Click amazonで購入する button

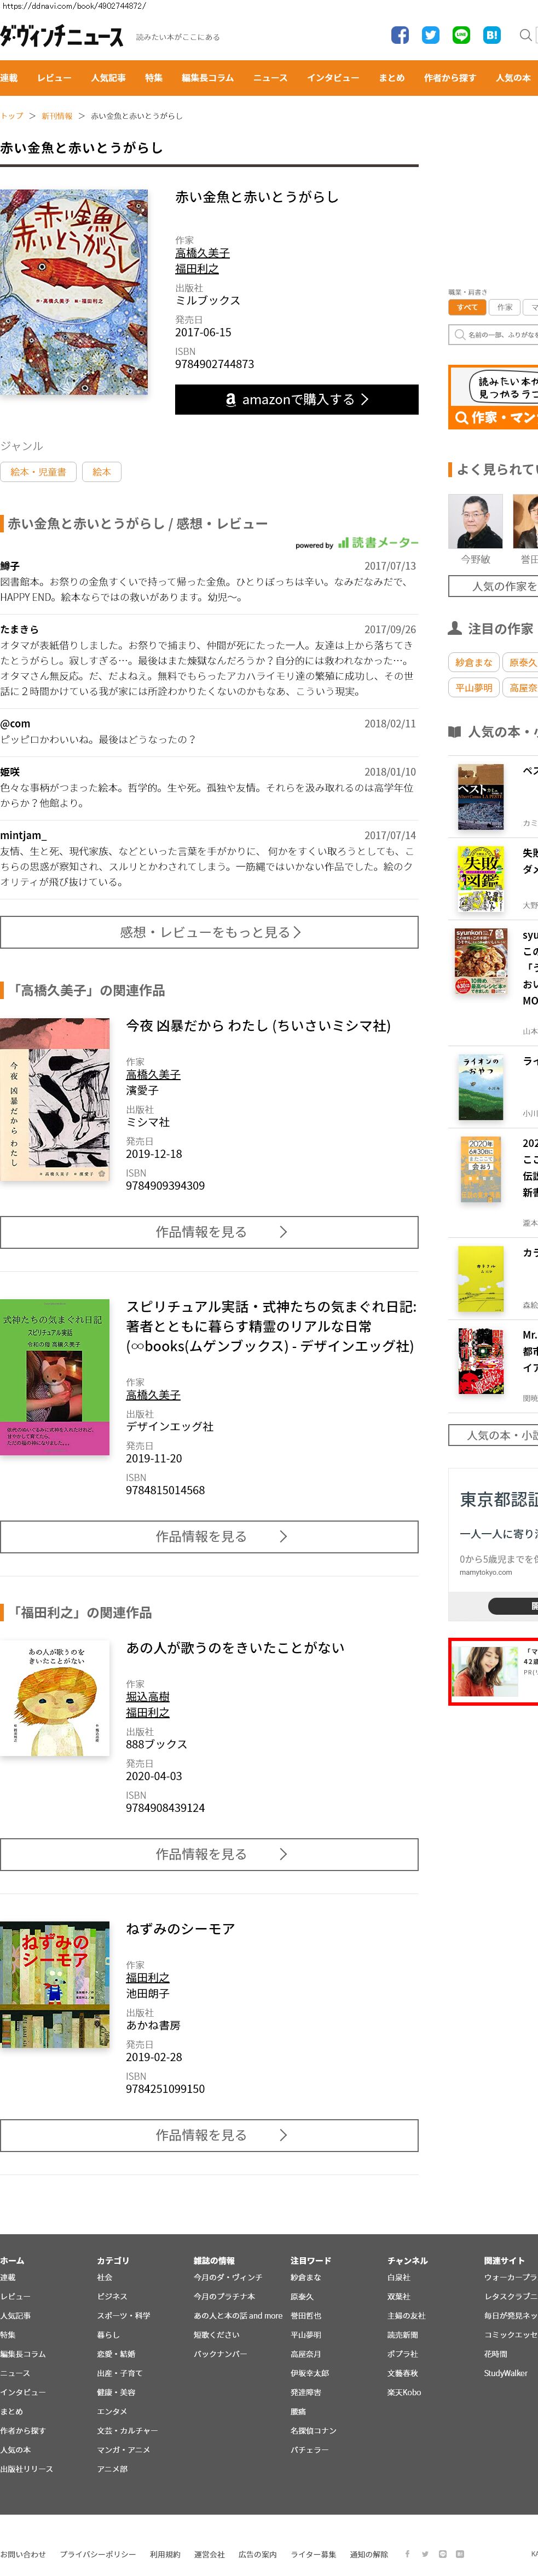coord(297,399)
